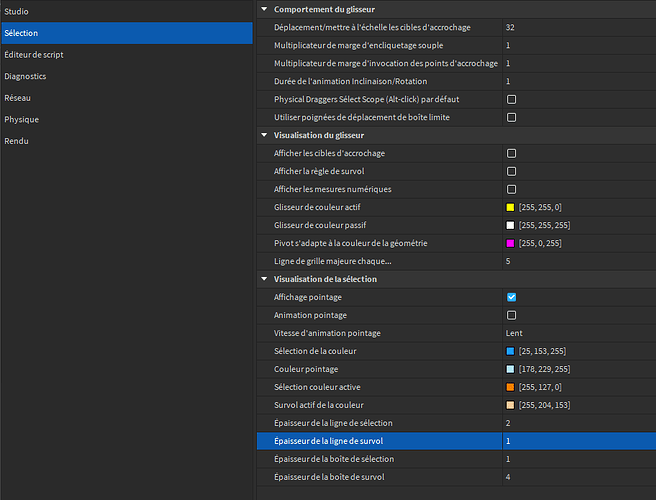Open the Studio settings category
The width and height of the screenshot is (656, 500).
[18, 11]
